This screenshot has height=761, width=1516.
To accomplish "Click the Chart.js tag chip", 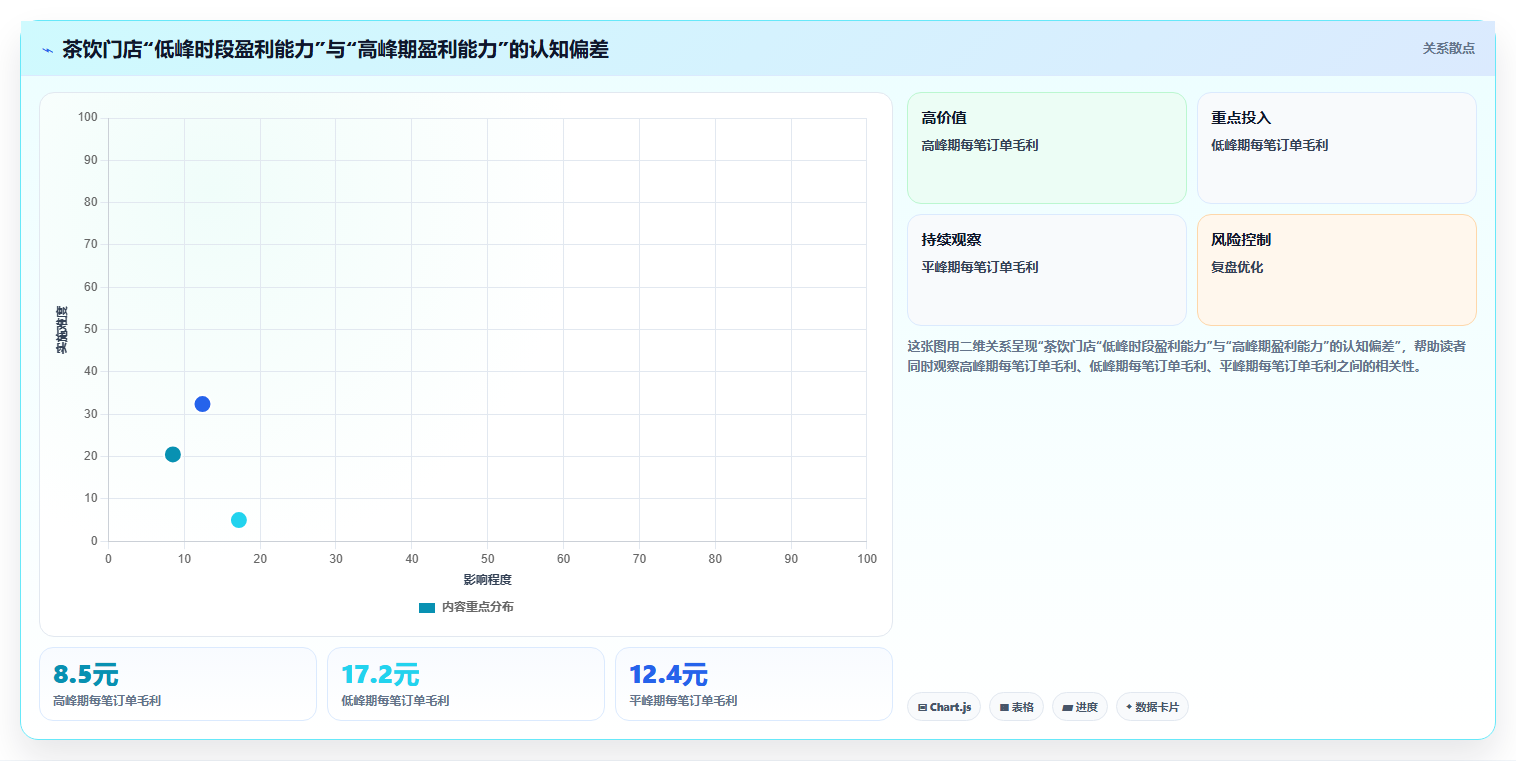I will (x=944, y=707).
